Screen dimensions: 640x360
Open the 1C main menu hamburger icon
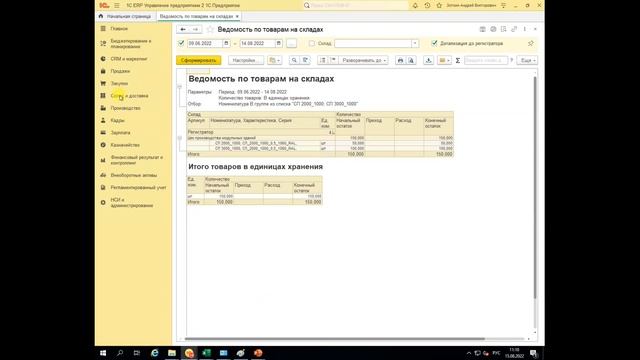[x=117, y=5]
